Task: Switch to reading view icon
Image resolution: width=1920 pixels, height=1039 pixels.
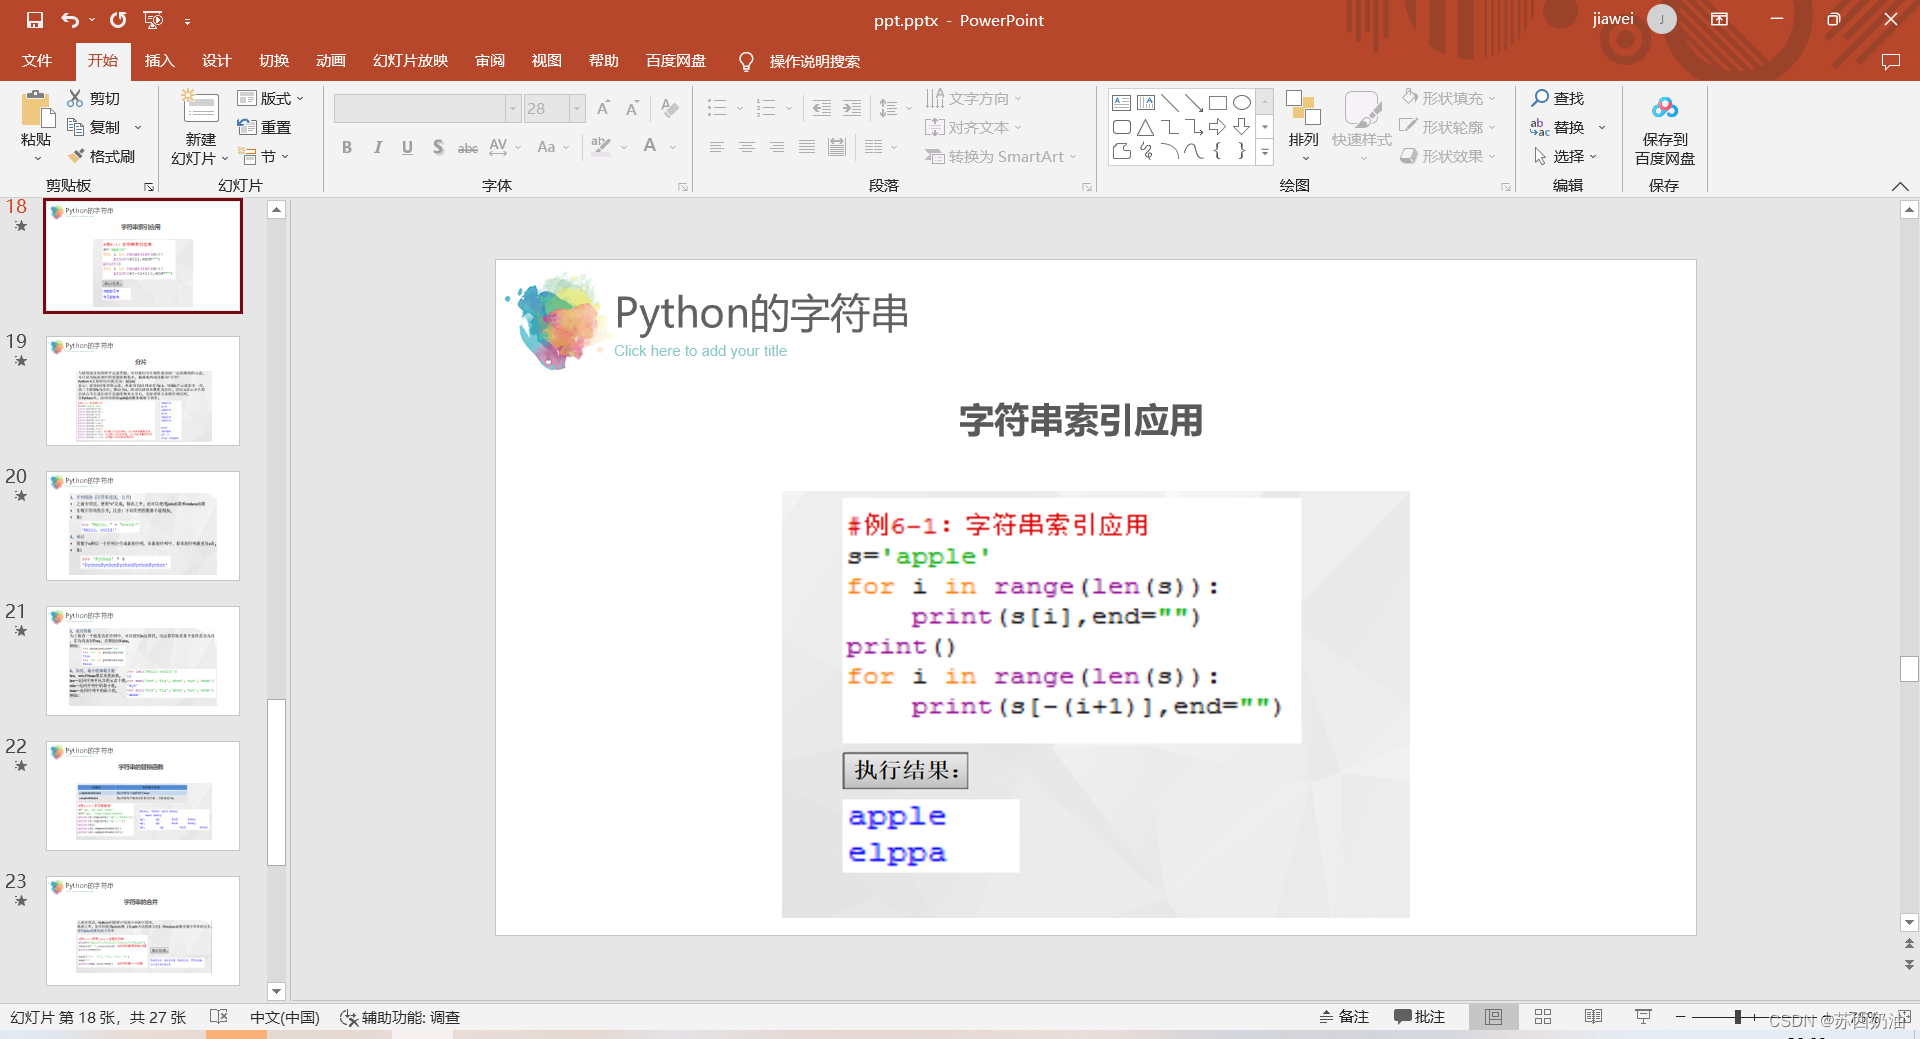Action: point(1593,1016)
